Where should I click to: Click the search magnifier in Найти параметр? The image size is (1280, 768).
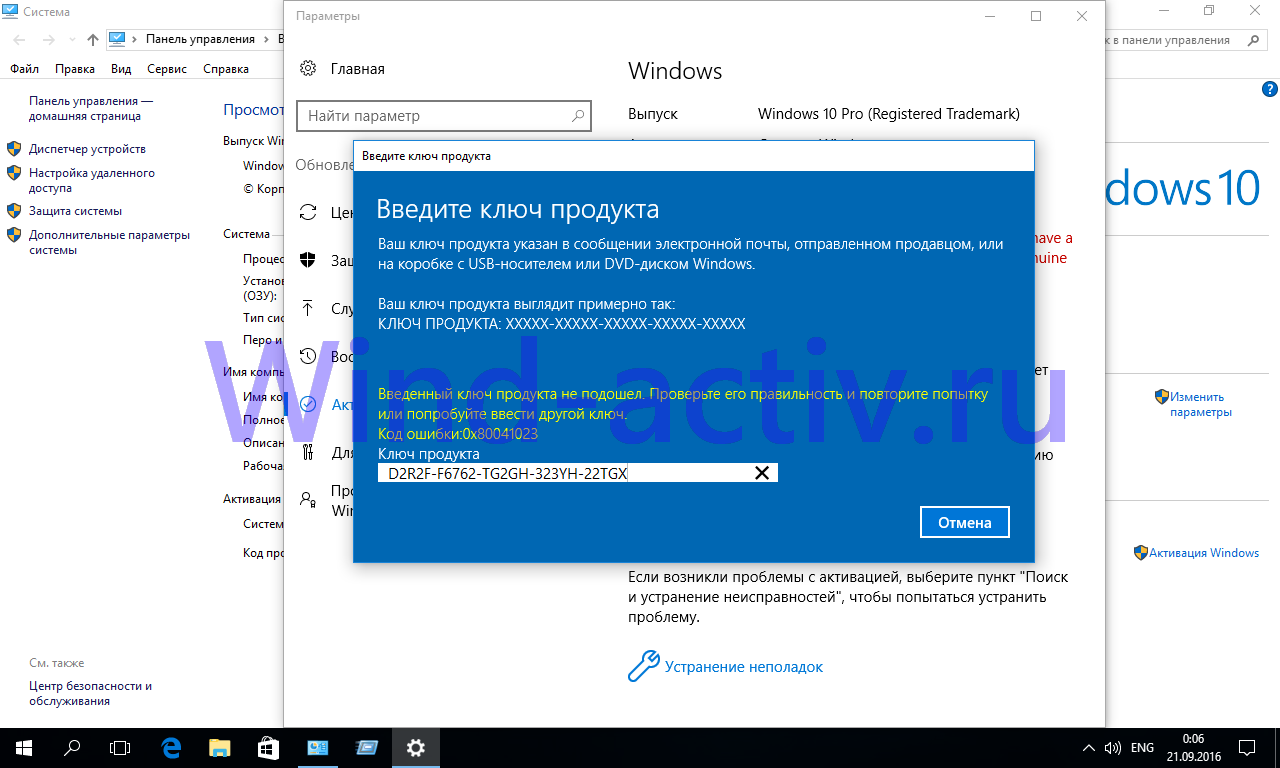point(577,116)
